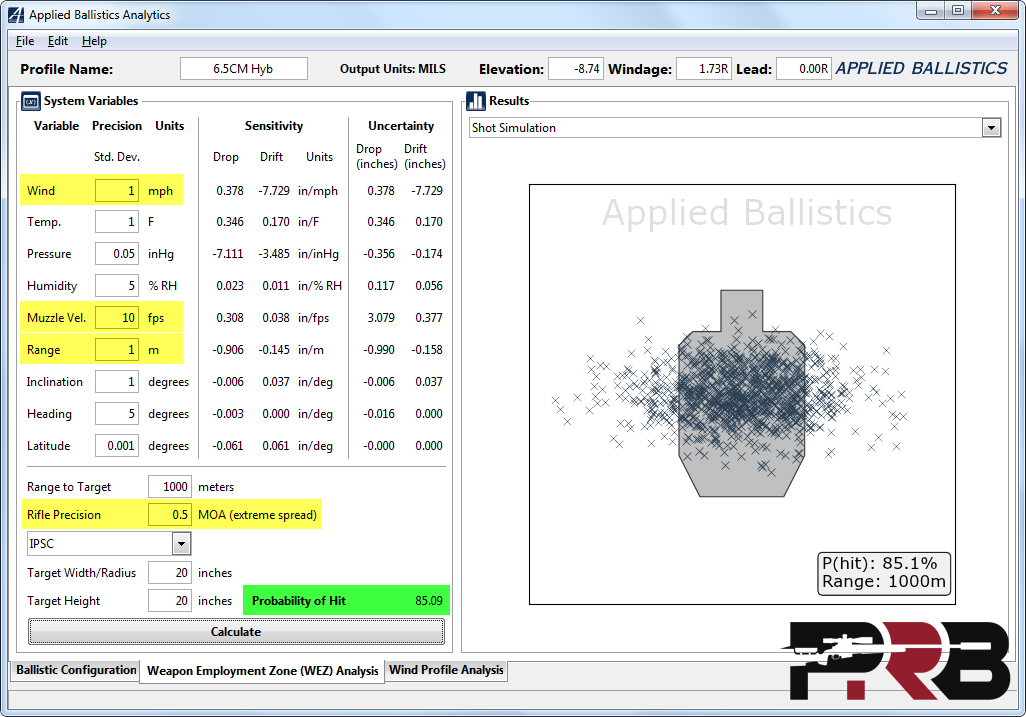Viewport: 1026px width, 717px height.
Task: Click the Lead output field
Action: 804,69
